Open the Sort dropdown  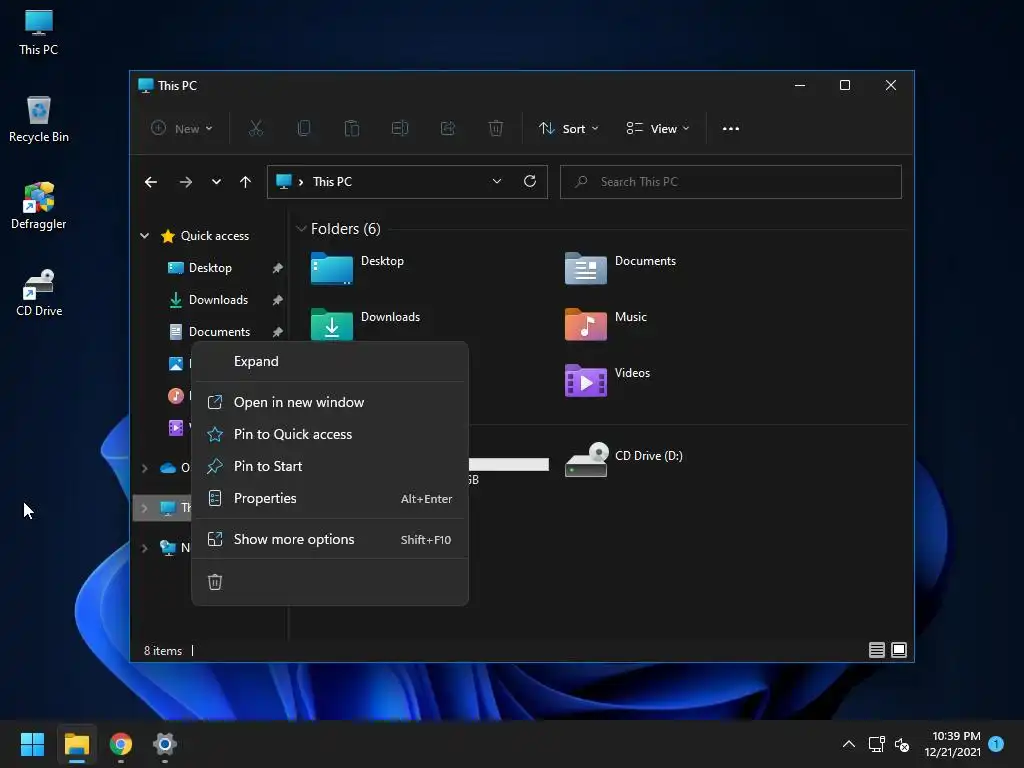pos(568,129)
